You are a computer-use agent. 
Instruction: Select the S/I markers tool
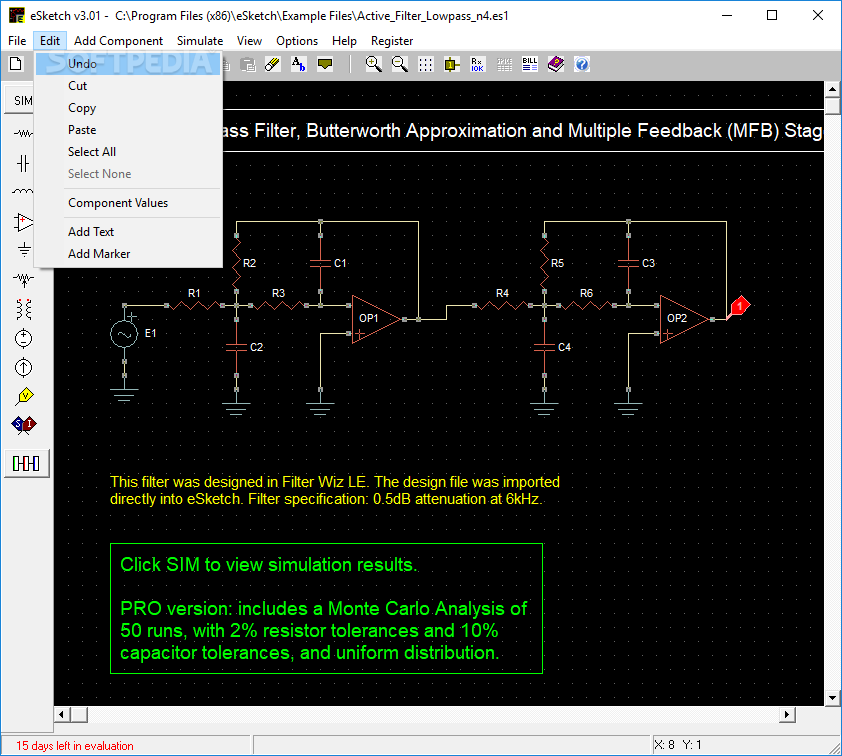click(24, 425)
